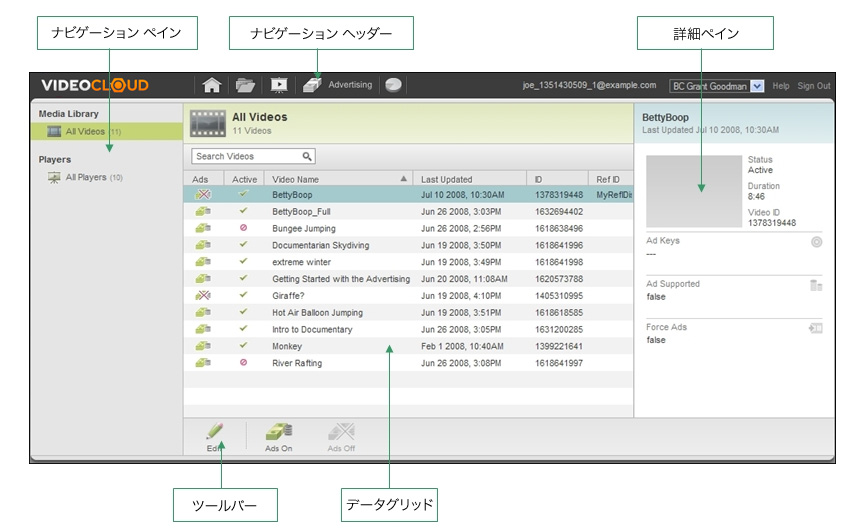Click the BettyBoop video thumbnail preview
This screenshot has width=855, height=529.
coord(694,191)
